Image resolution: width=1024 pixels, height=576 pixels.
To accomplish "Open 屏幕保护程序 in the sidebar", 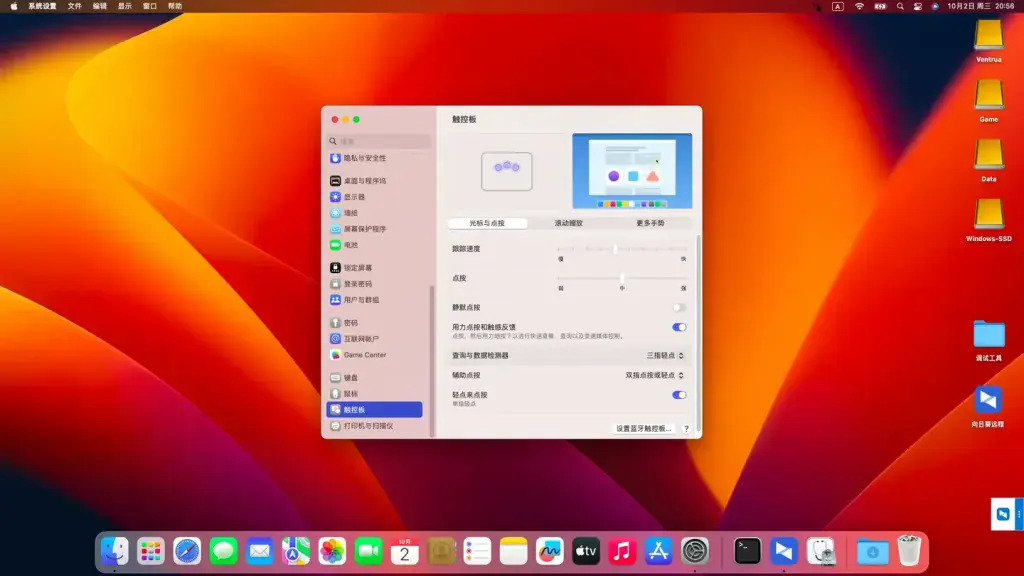I will [x=374, y=229].
